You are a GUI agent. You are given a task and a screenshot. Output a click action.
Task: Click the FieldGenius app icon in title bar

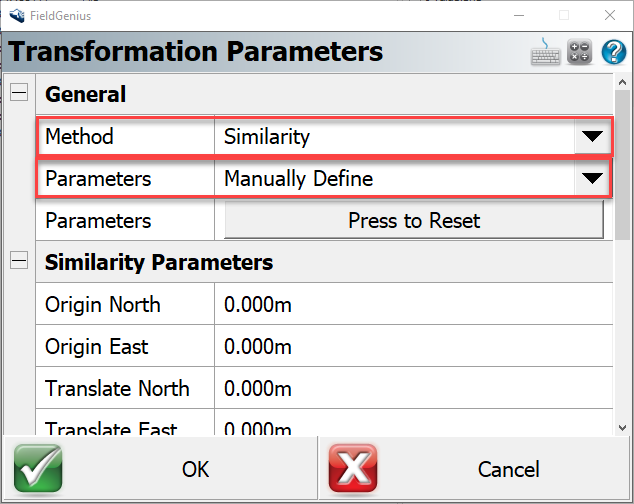tap(15, 15)
